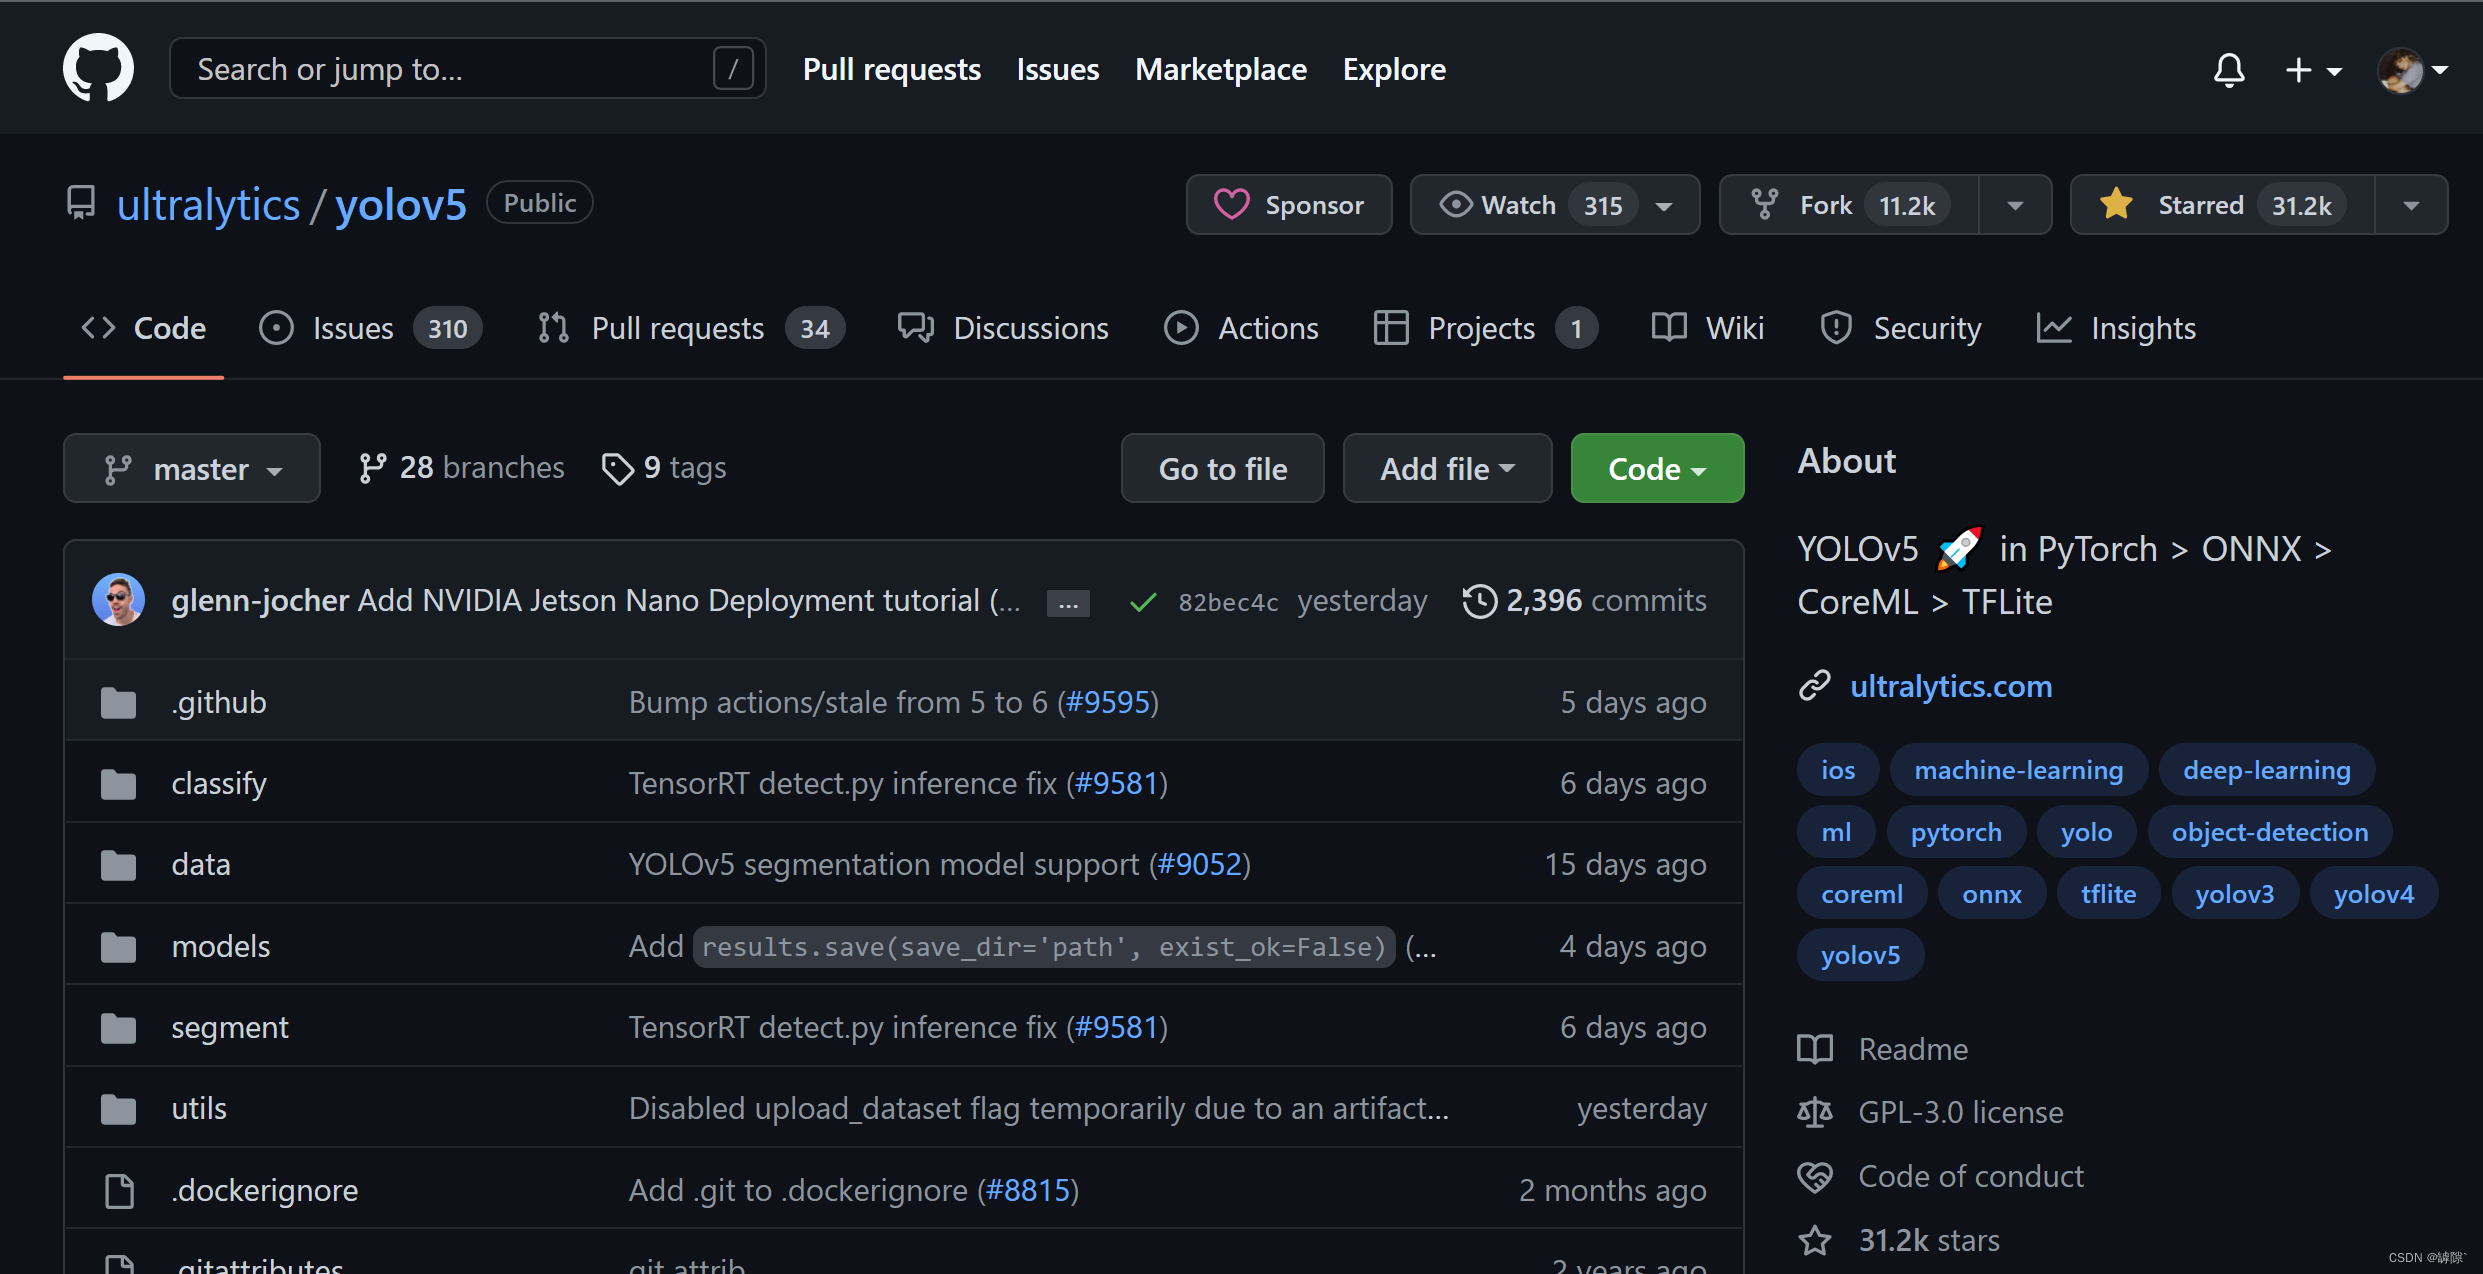Screen dimensions: 2483x1274
Task: Open the notifications bell
Action: pyautogui.click(x=2229, y=70)
